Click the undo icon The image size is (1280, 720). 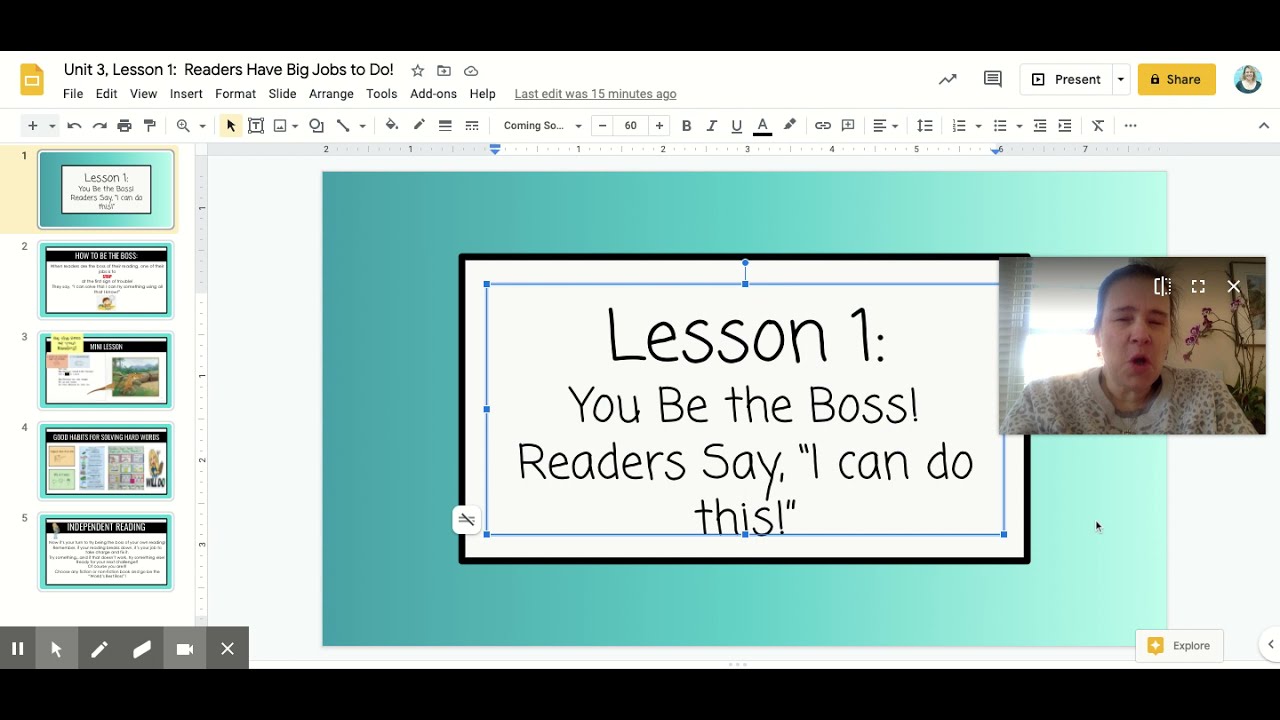click(x=74, y=126)
